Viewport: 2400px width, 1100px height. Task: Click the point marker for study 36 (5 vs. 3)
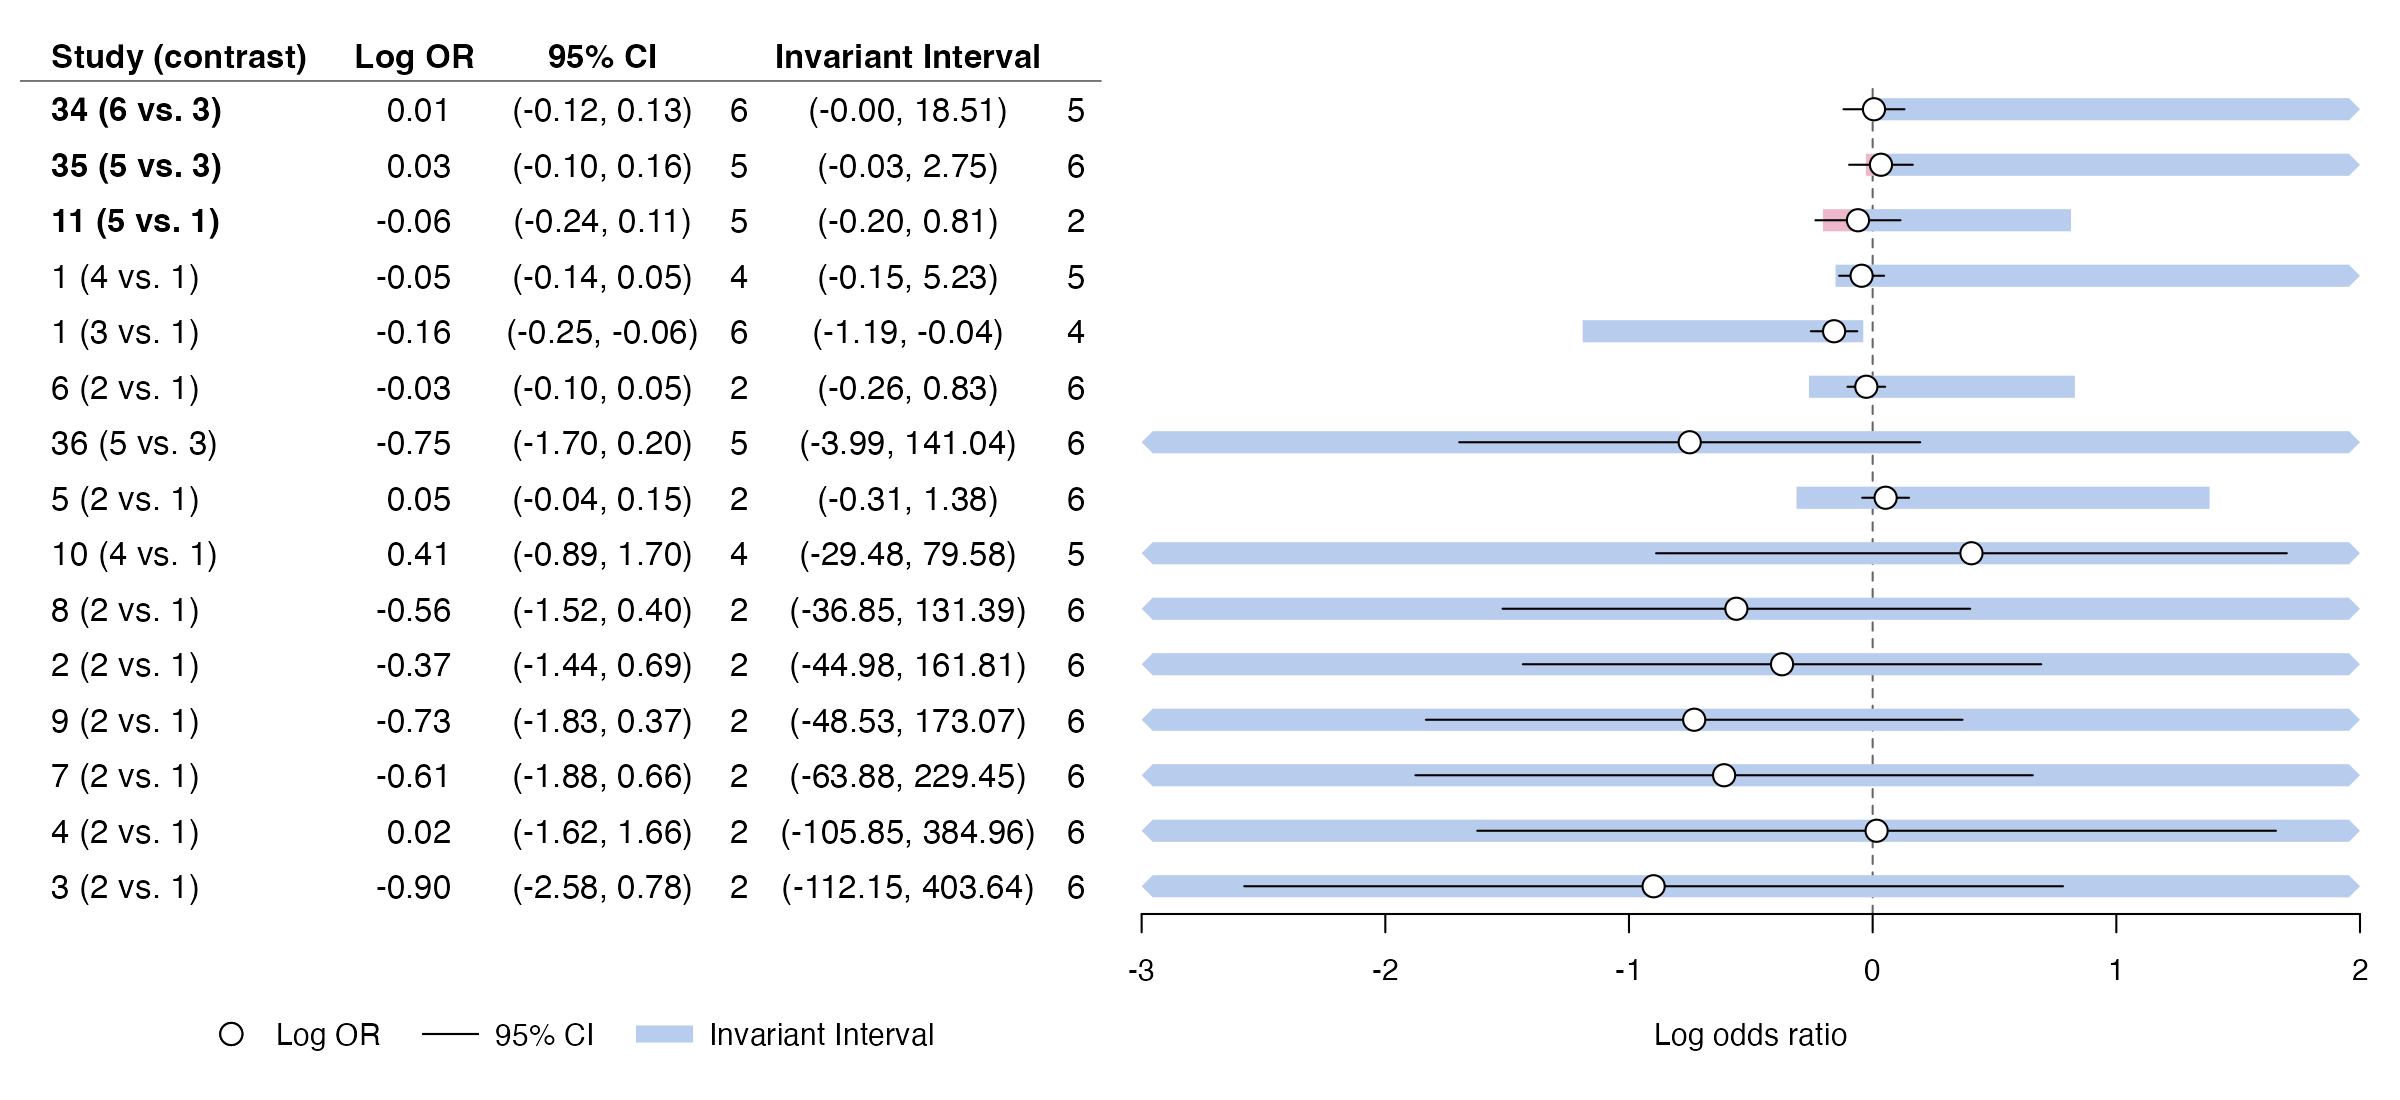click(x=1689, y=442)
